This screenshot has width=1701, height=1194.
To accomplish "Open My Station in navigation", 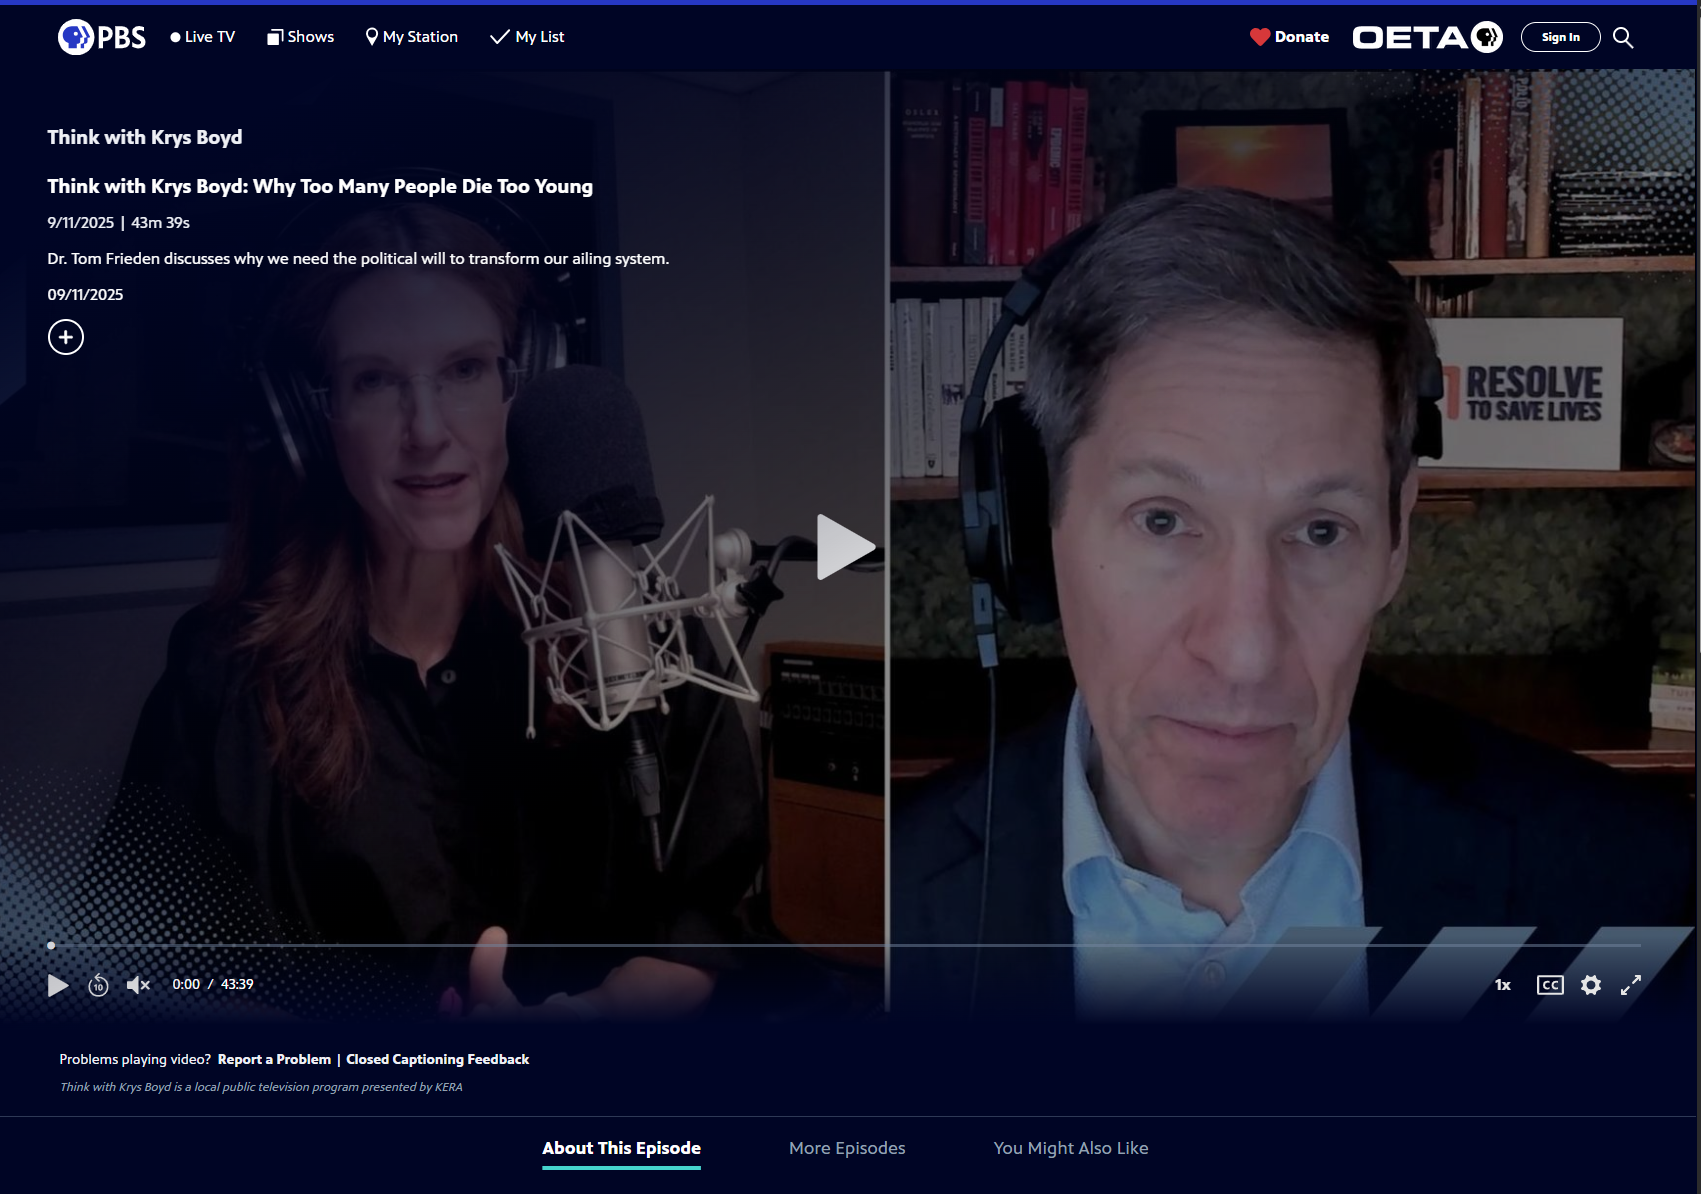I will [412, 37].
